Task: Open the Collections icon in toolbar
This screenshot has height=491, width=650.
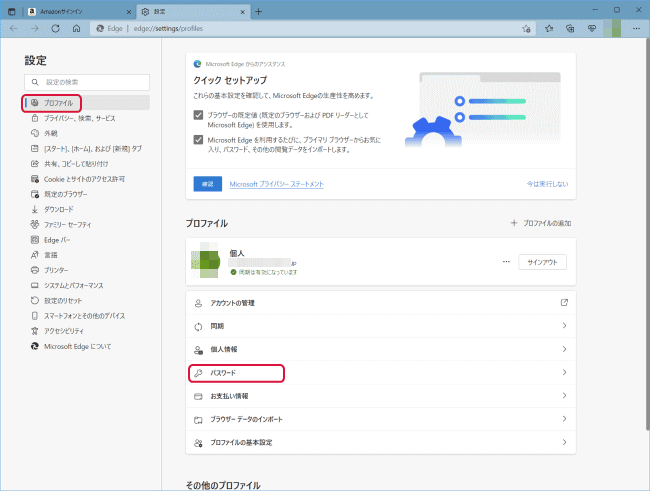Action: click(x=570, y=29)
